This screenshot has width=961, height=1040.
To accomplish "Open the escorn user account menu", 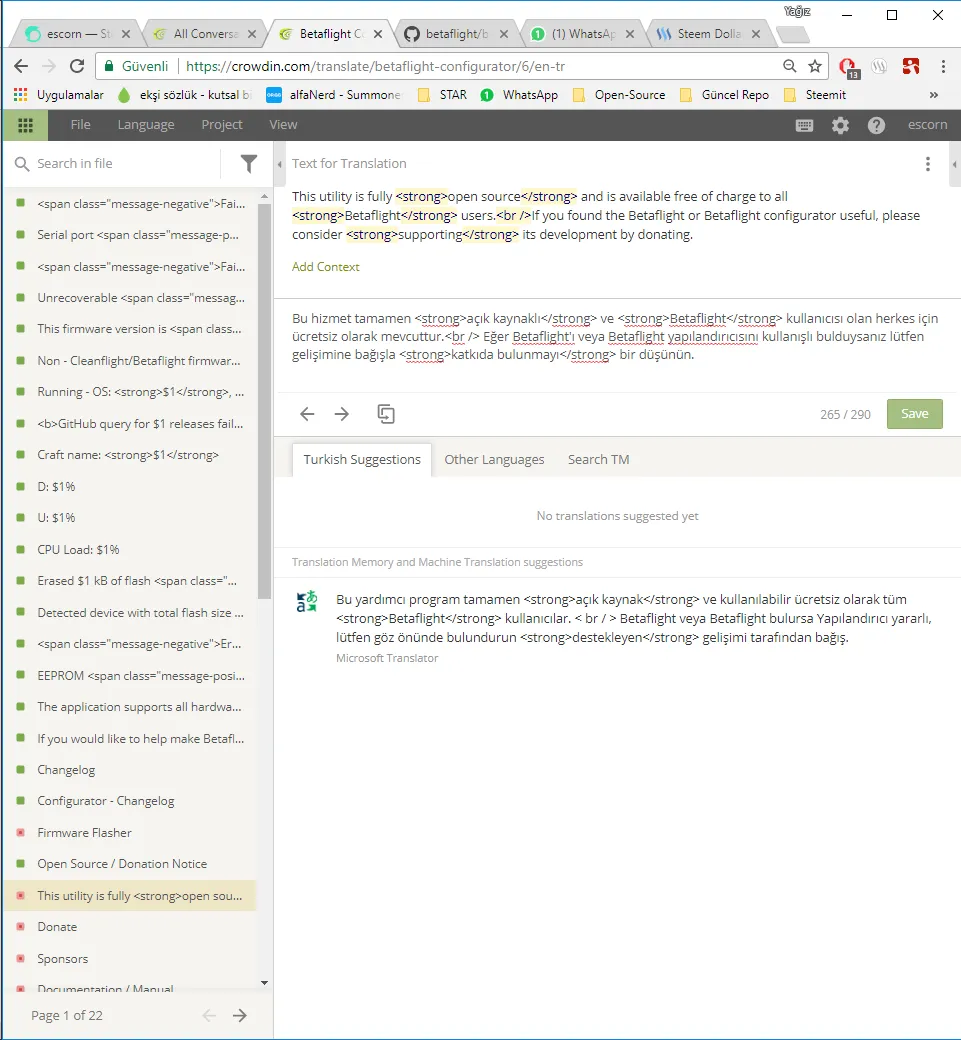I will pos(927,125).
